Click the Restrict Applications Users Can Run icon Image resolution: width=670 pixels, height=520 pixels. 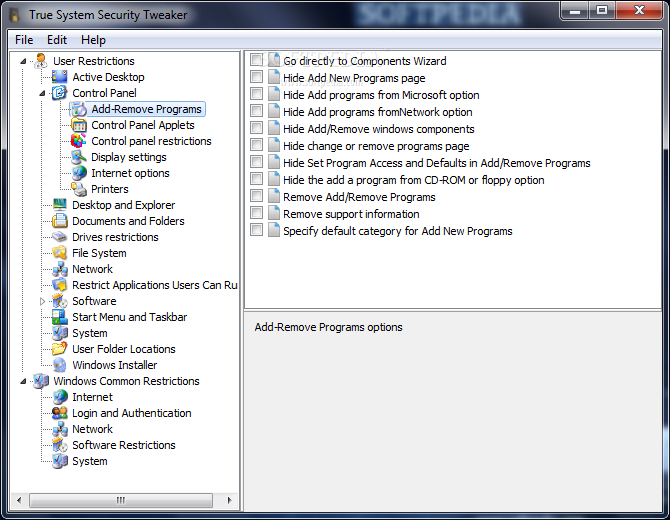tap(59, 285)
